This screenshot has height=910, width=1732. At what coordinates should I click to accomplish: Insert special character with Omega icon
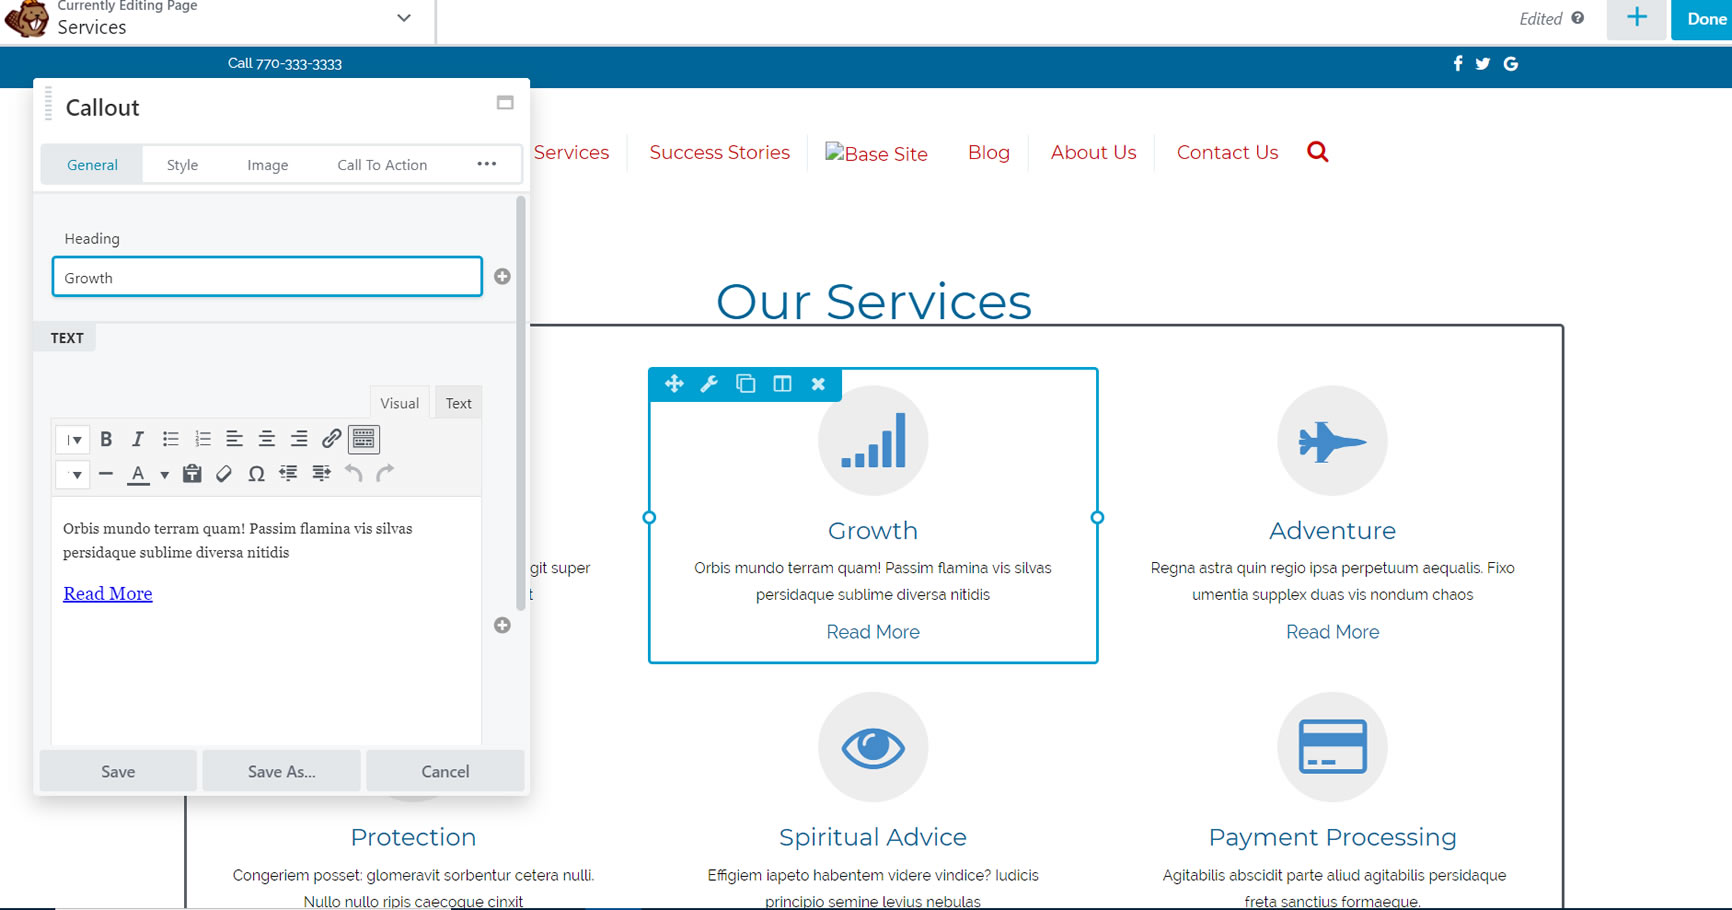pos(256,474)
